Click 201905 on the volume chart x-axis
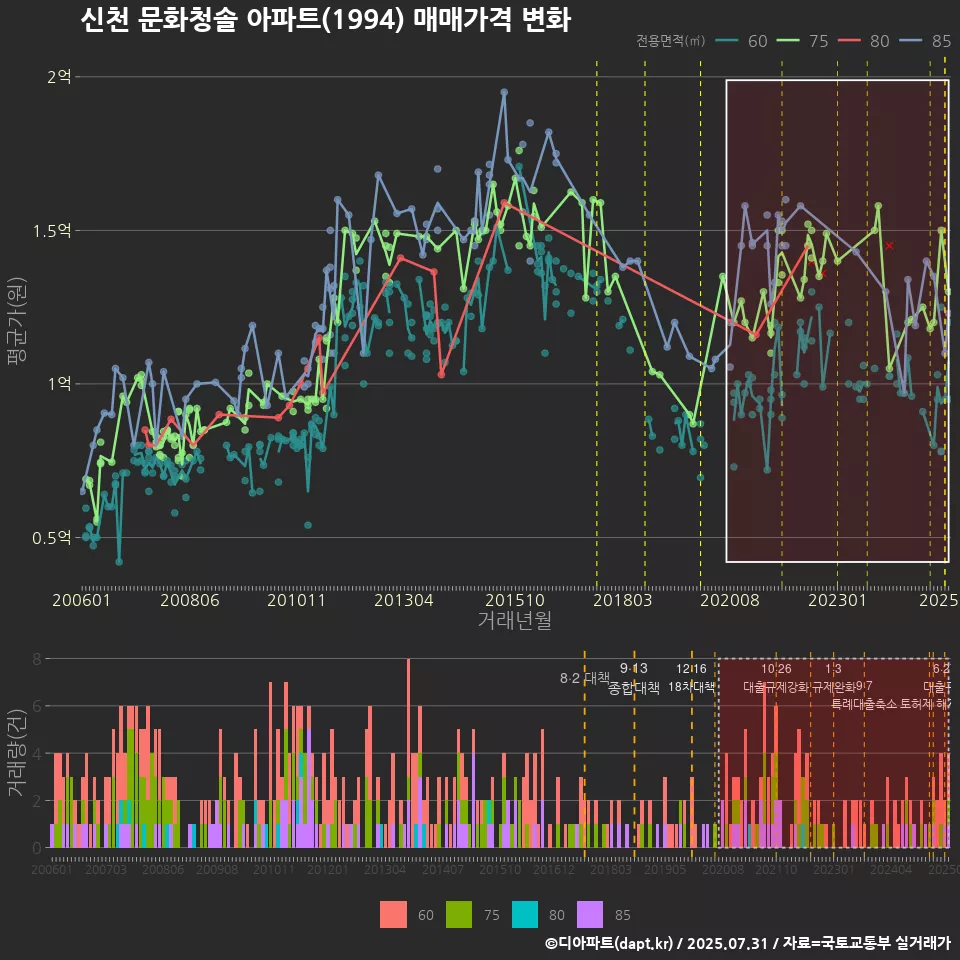 (666, 869)
